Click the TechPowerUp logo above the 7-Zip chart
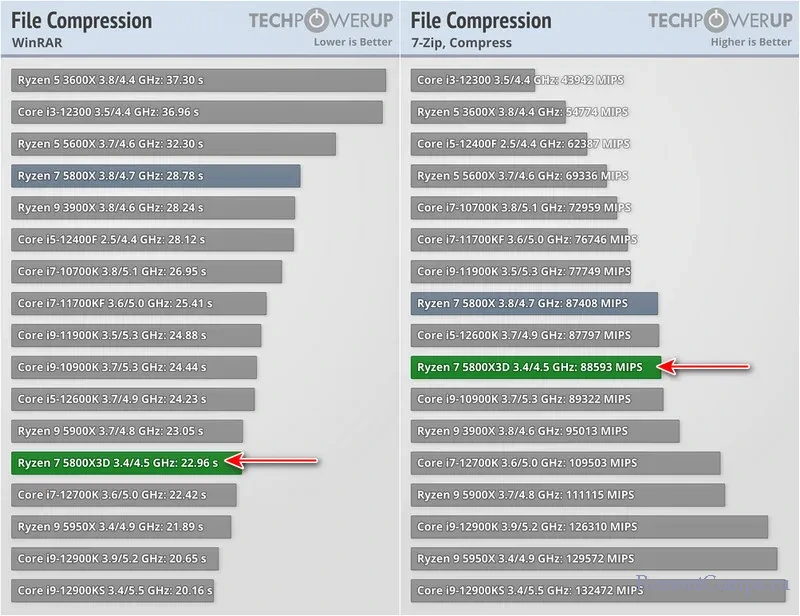The image size is (800, 616). (720, 21)
